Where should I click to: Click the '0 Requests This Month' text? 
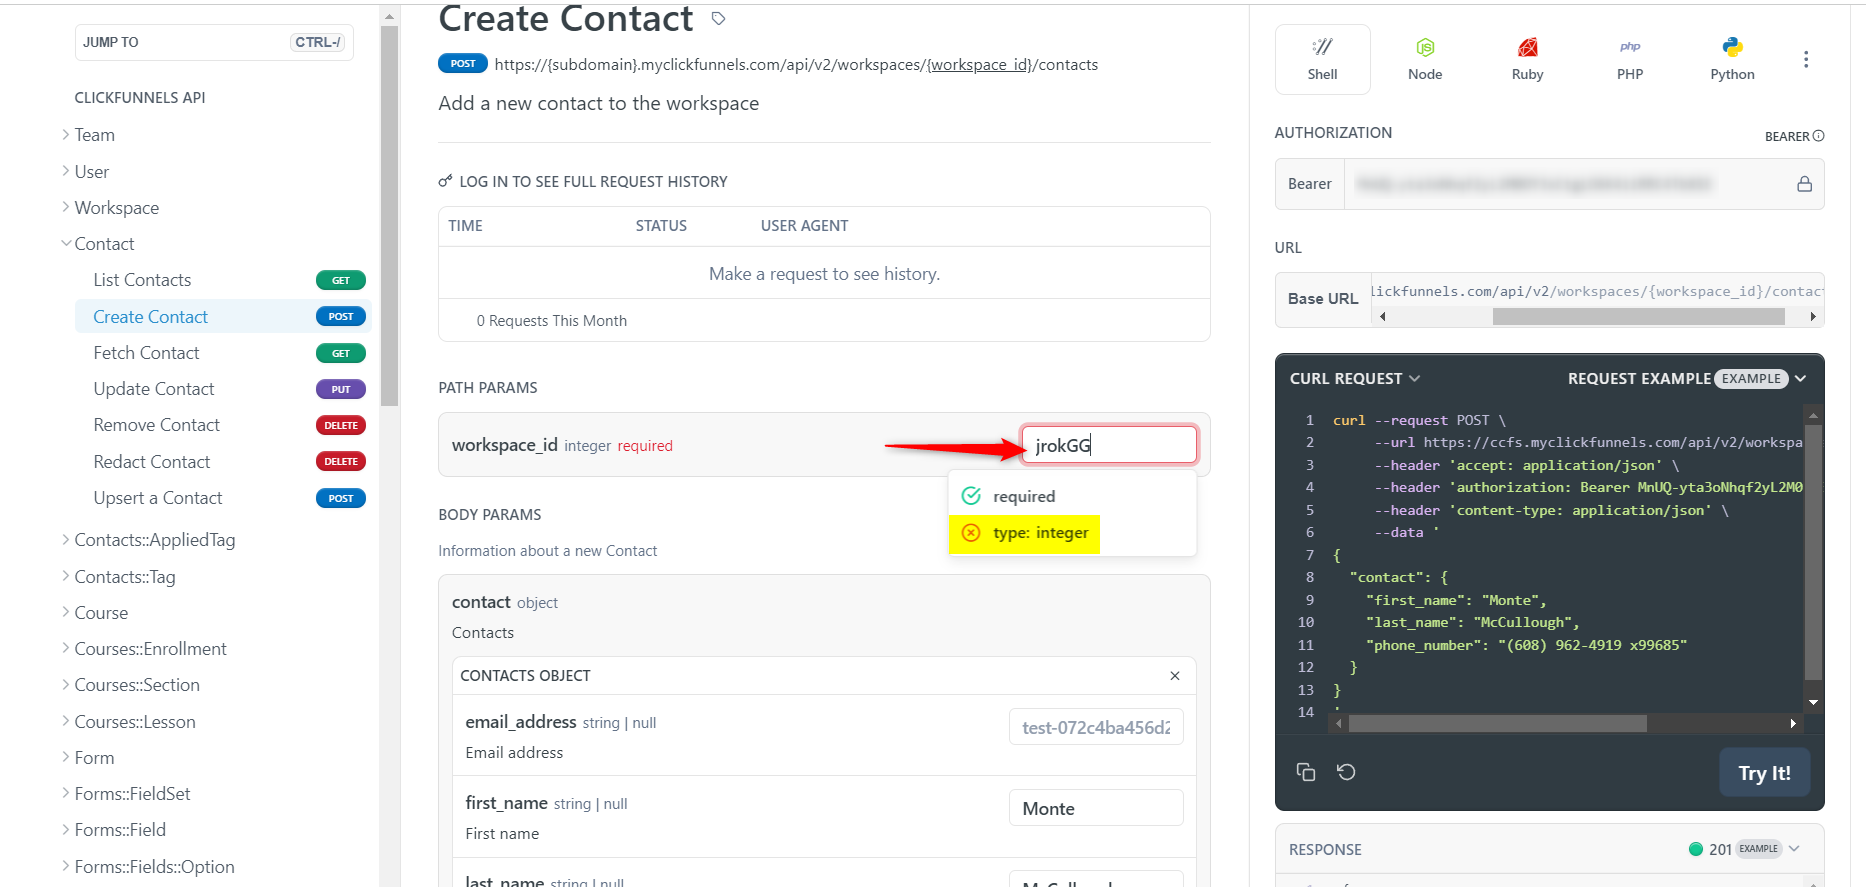coord(552,321)
